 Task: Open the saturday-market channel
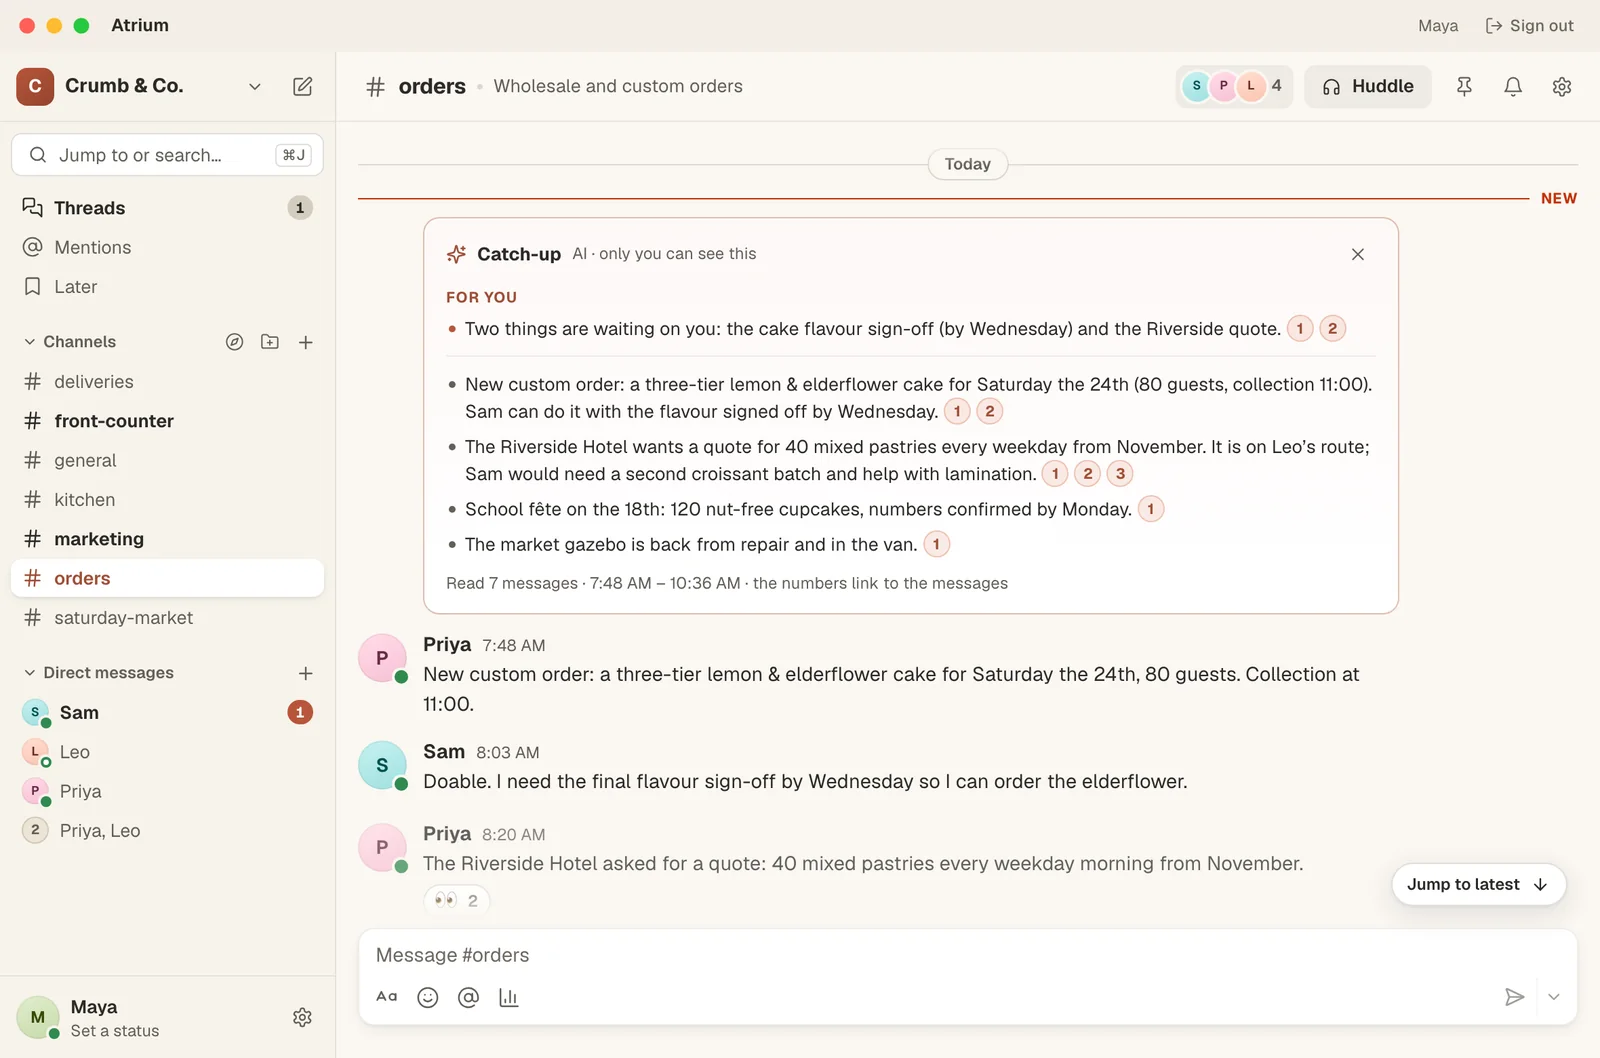167,618
